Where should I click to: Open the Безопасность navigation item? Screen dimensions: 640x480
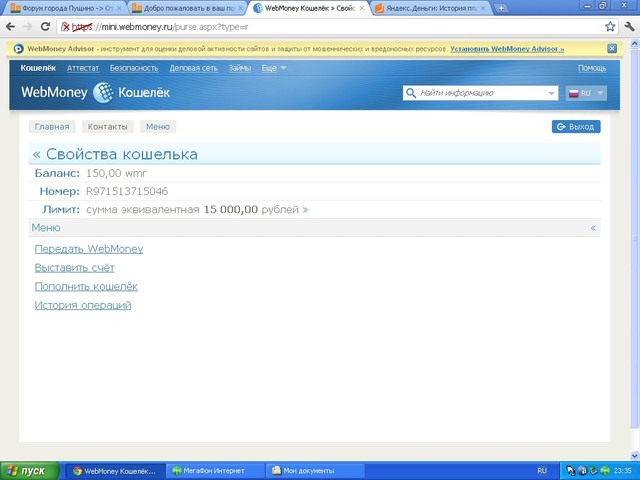point(134,68)
